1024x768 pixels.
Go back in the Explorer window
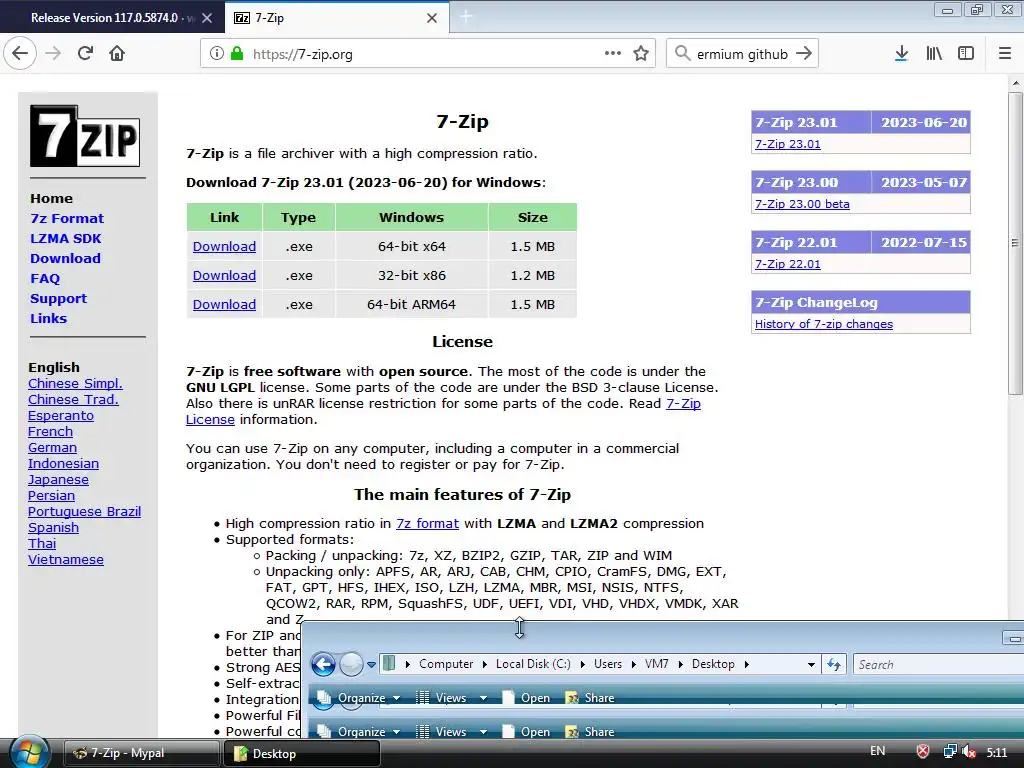(323, 664)
